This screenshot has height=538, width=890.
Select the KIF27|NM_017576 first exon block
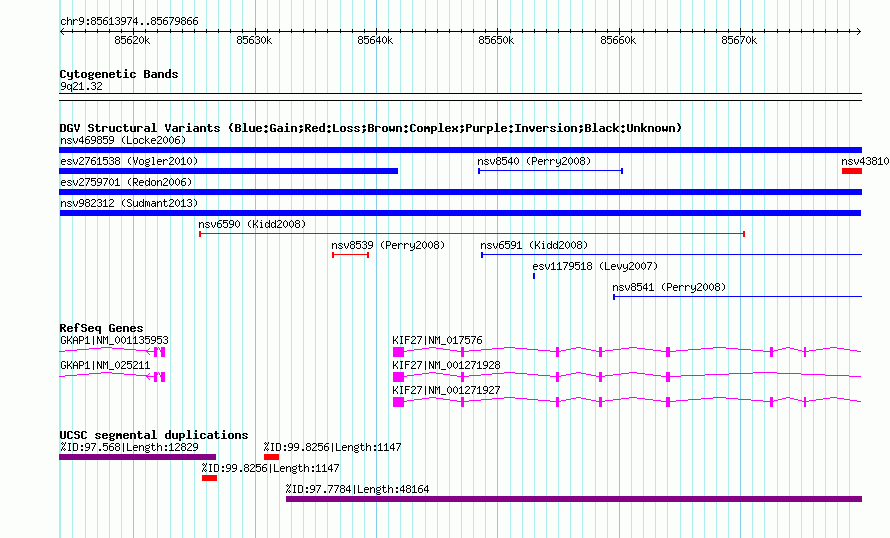click(398, 352)
